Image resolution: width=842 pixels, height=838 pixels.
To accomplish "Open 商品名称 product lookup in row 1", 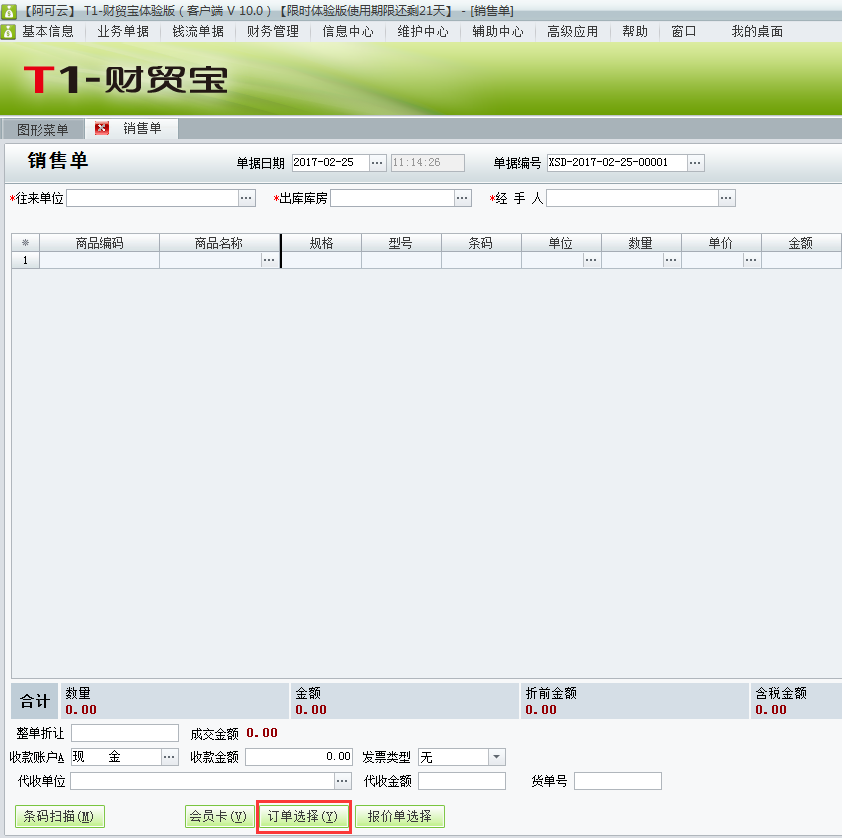I will pyautogui.click(x=270, y=259).
